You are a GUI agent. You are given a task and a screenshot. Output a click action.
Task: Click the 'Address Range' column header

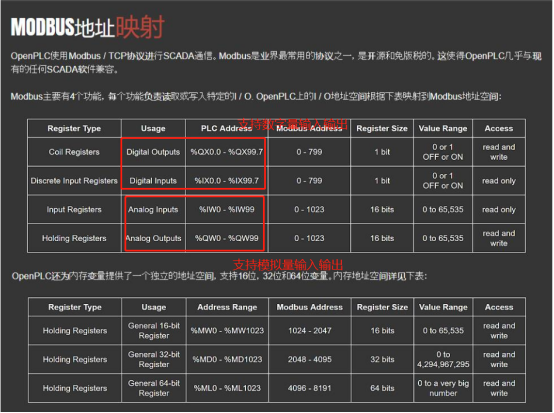pyautogui.click(x=227, y=307)
